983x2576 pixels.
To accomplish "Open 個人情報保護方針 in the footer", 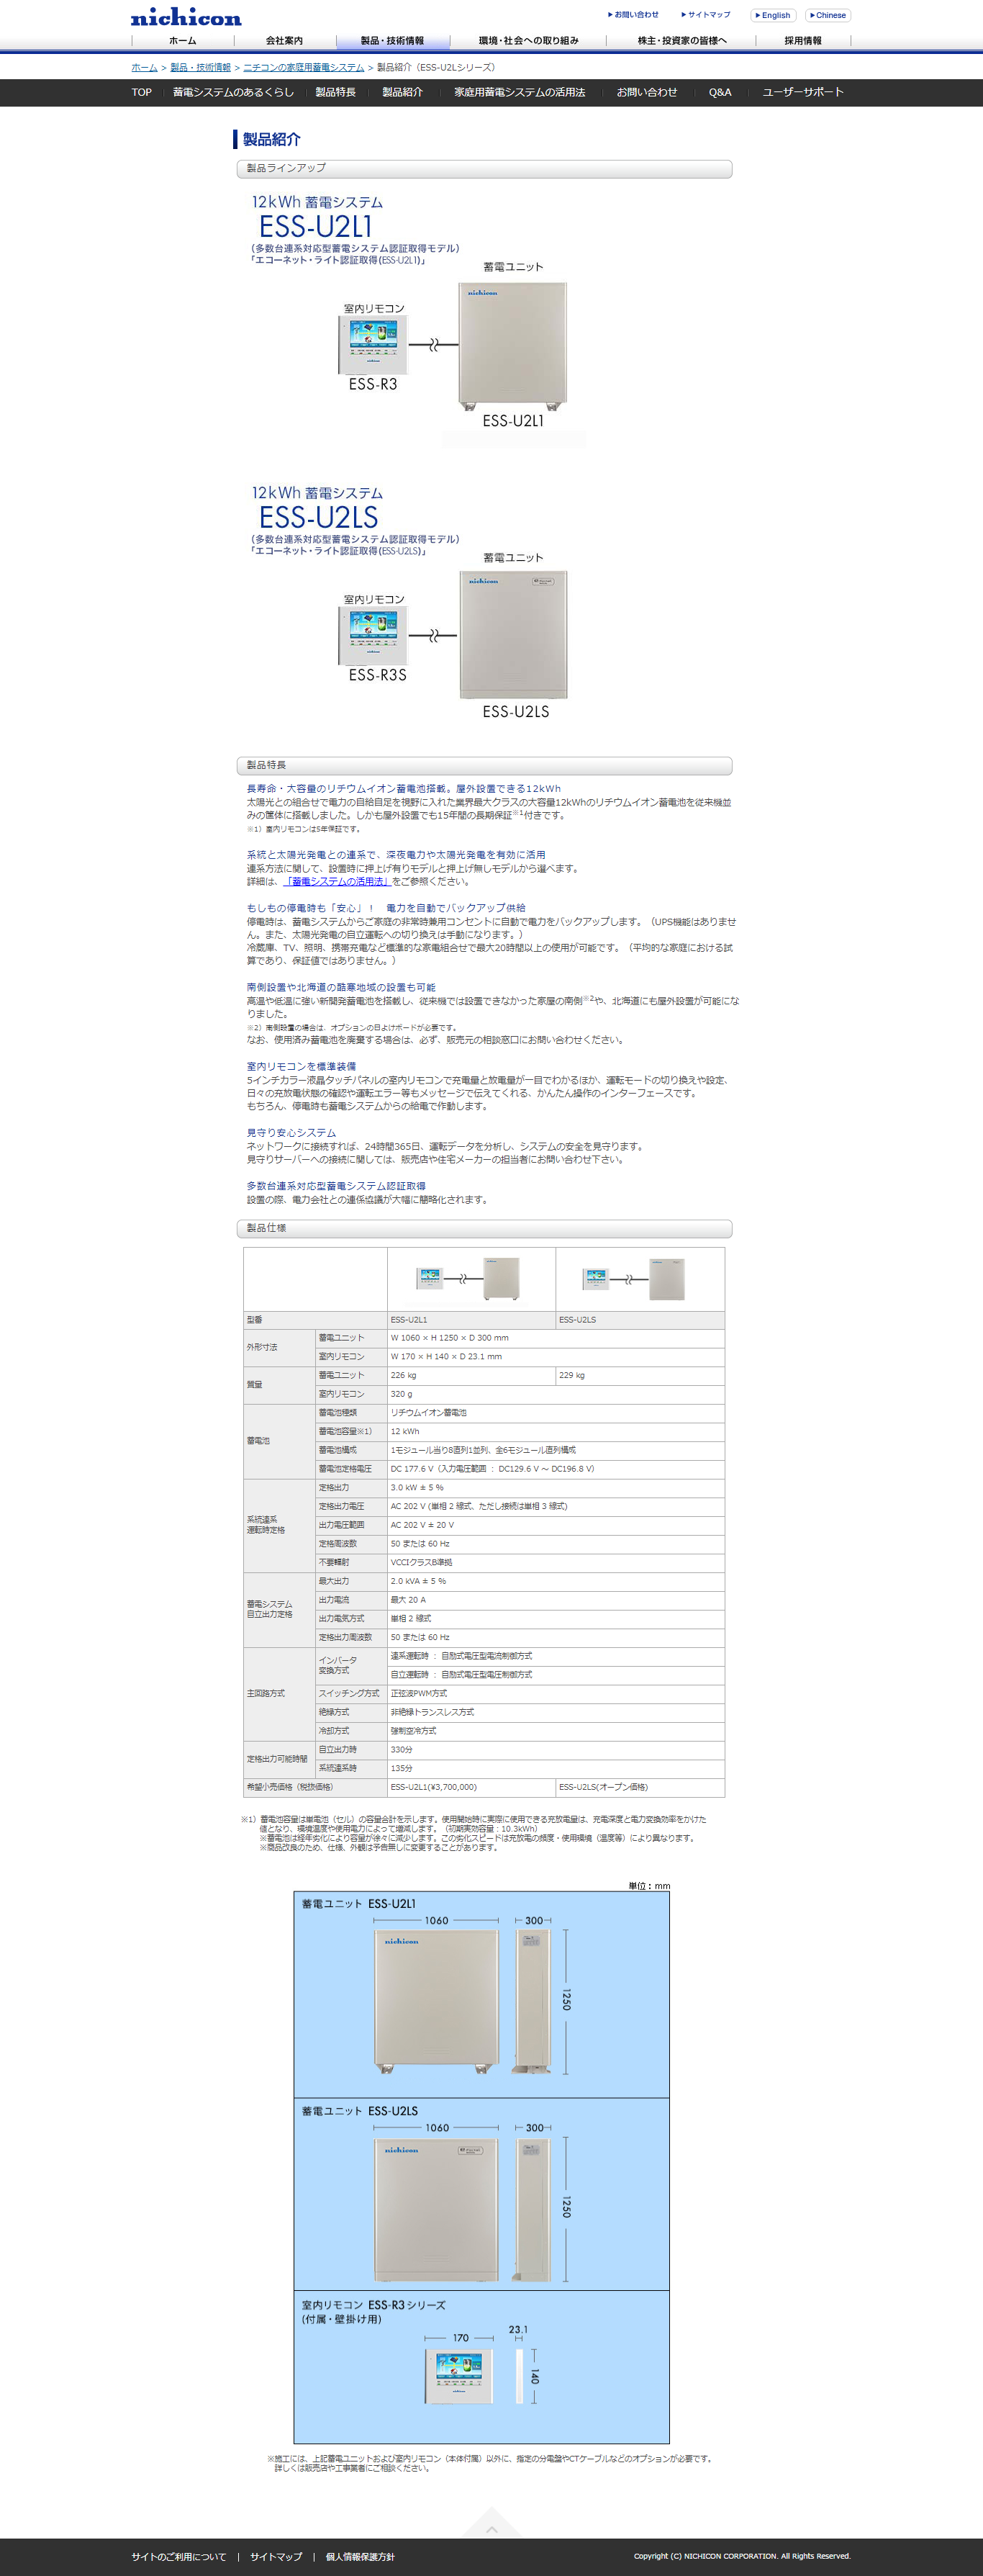I will coord(360,2556).
